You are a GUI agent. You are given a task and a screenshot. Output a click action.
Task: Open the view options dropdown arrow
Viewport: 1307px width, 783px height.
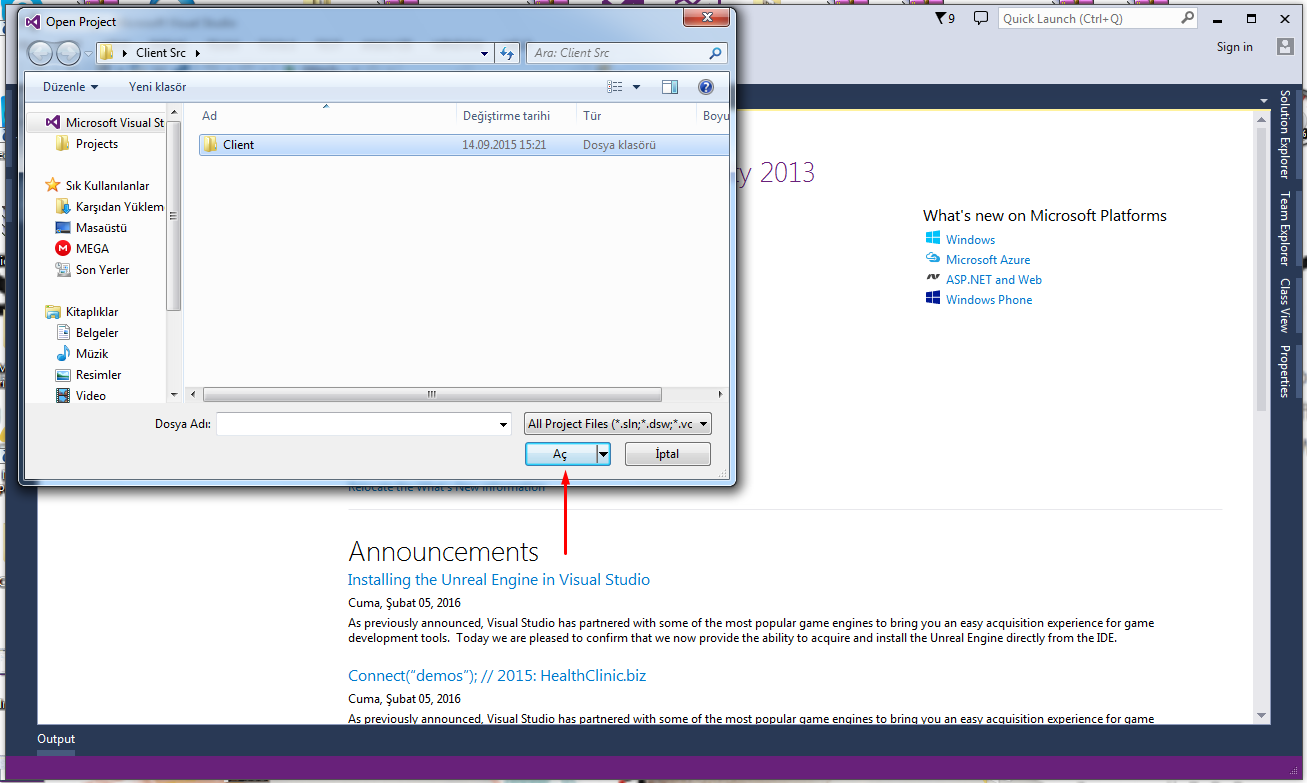637,87
